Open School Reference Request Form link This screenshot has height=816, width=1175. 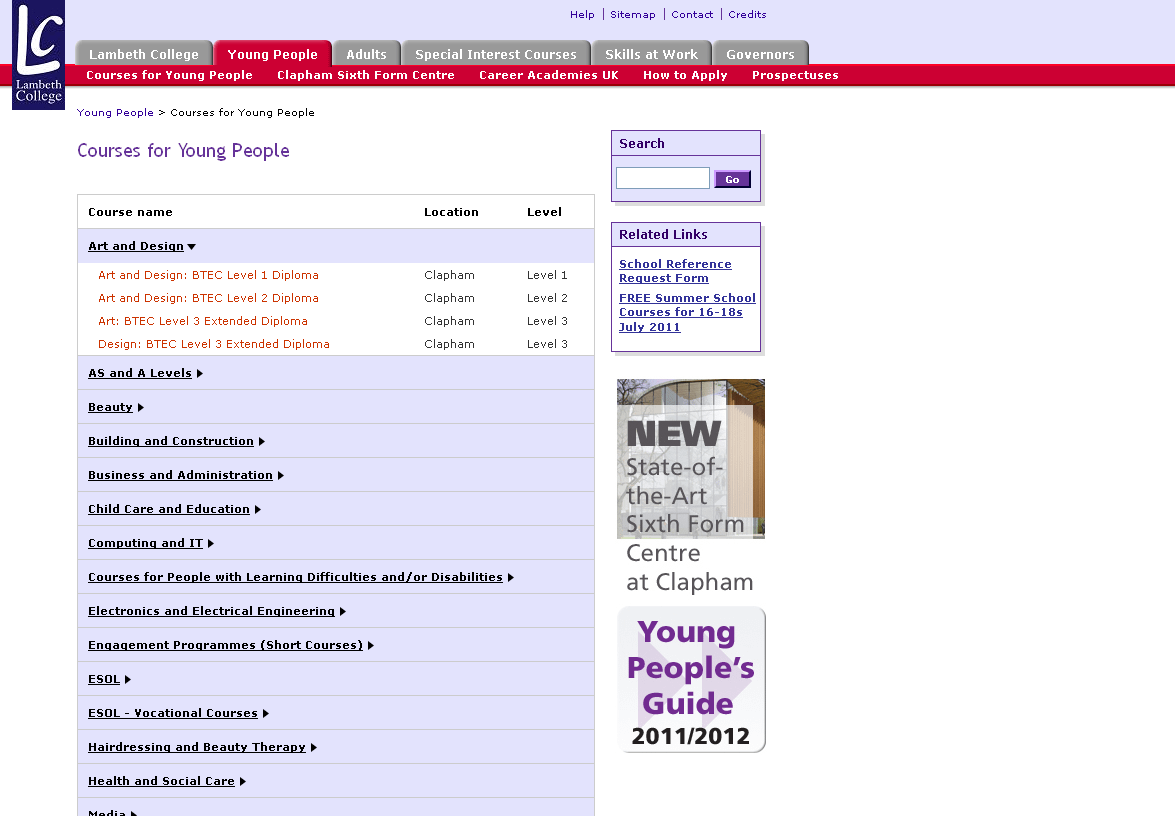pyautogui.click(x=675, y=271)
